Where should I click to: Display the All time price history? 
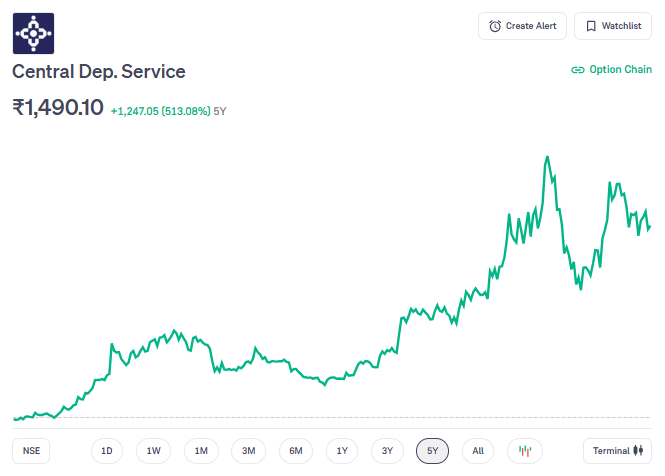click(478, 451)
